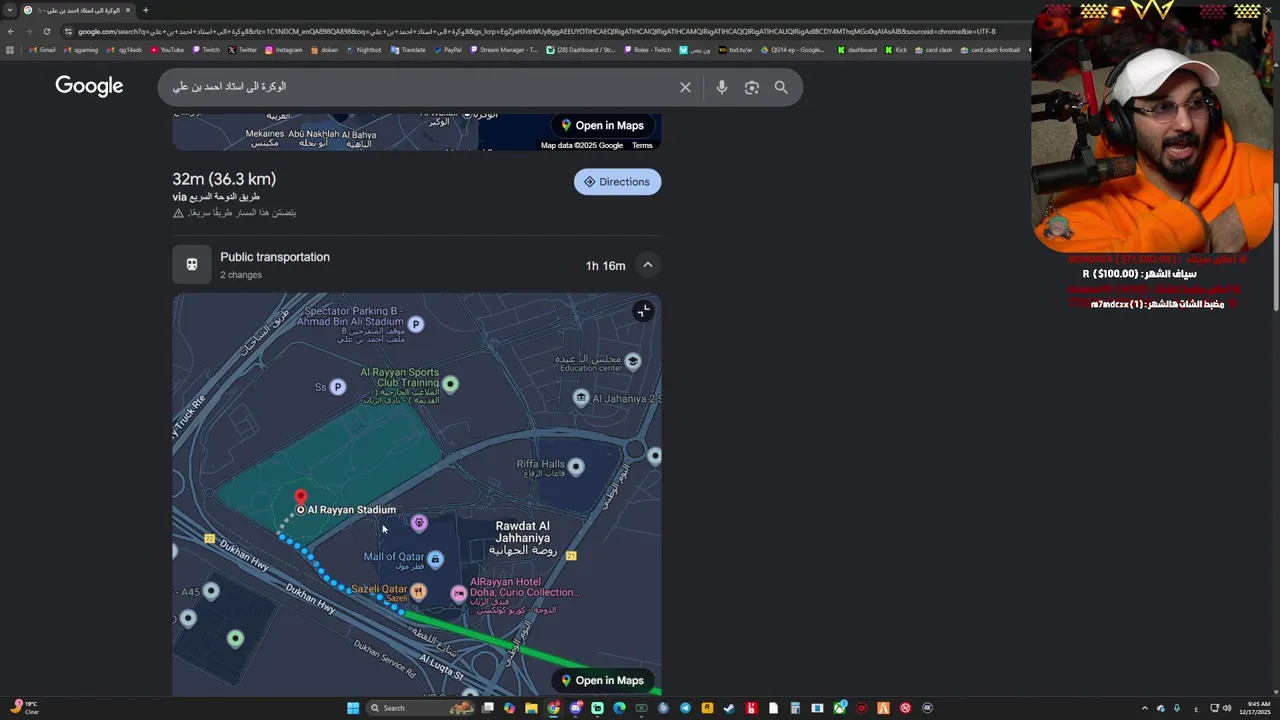Launch Steam from the taskbar
The image size is (1280, 720).
729,708
